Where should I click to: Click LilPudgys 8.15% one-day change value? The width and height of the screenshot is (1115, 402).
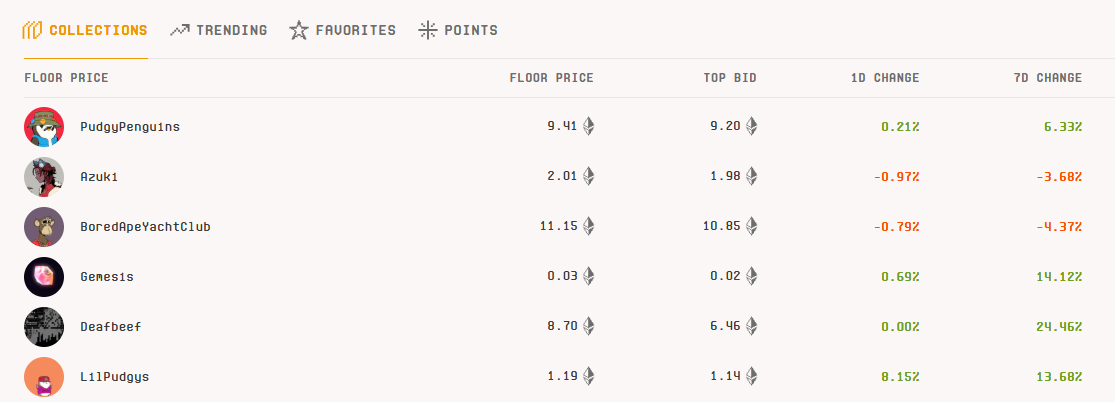(x=900, y=377)
